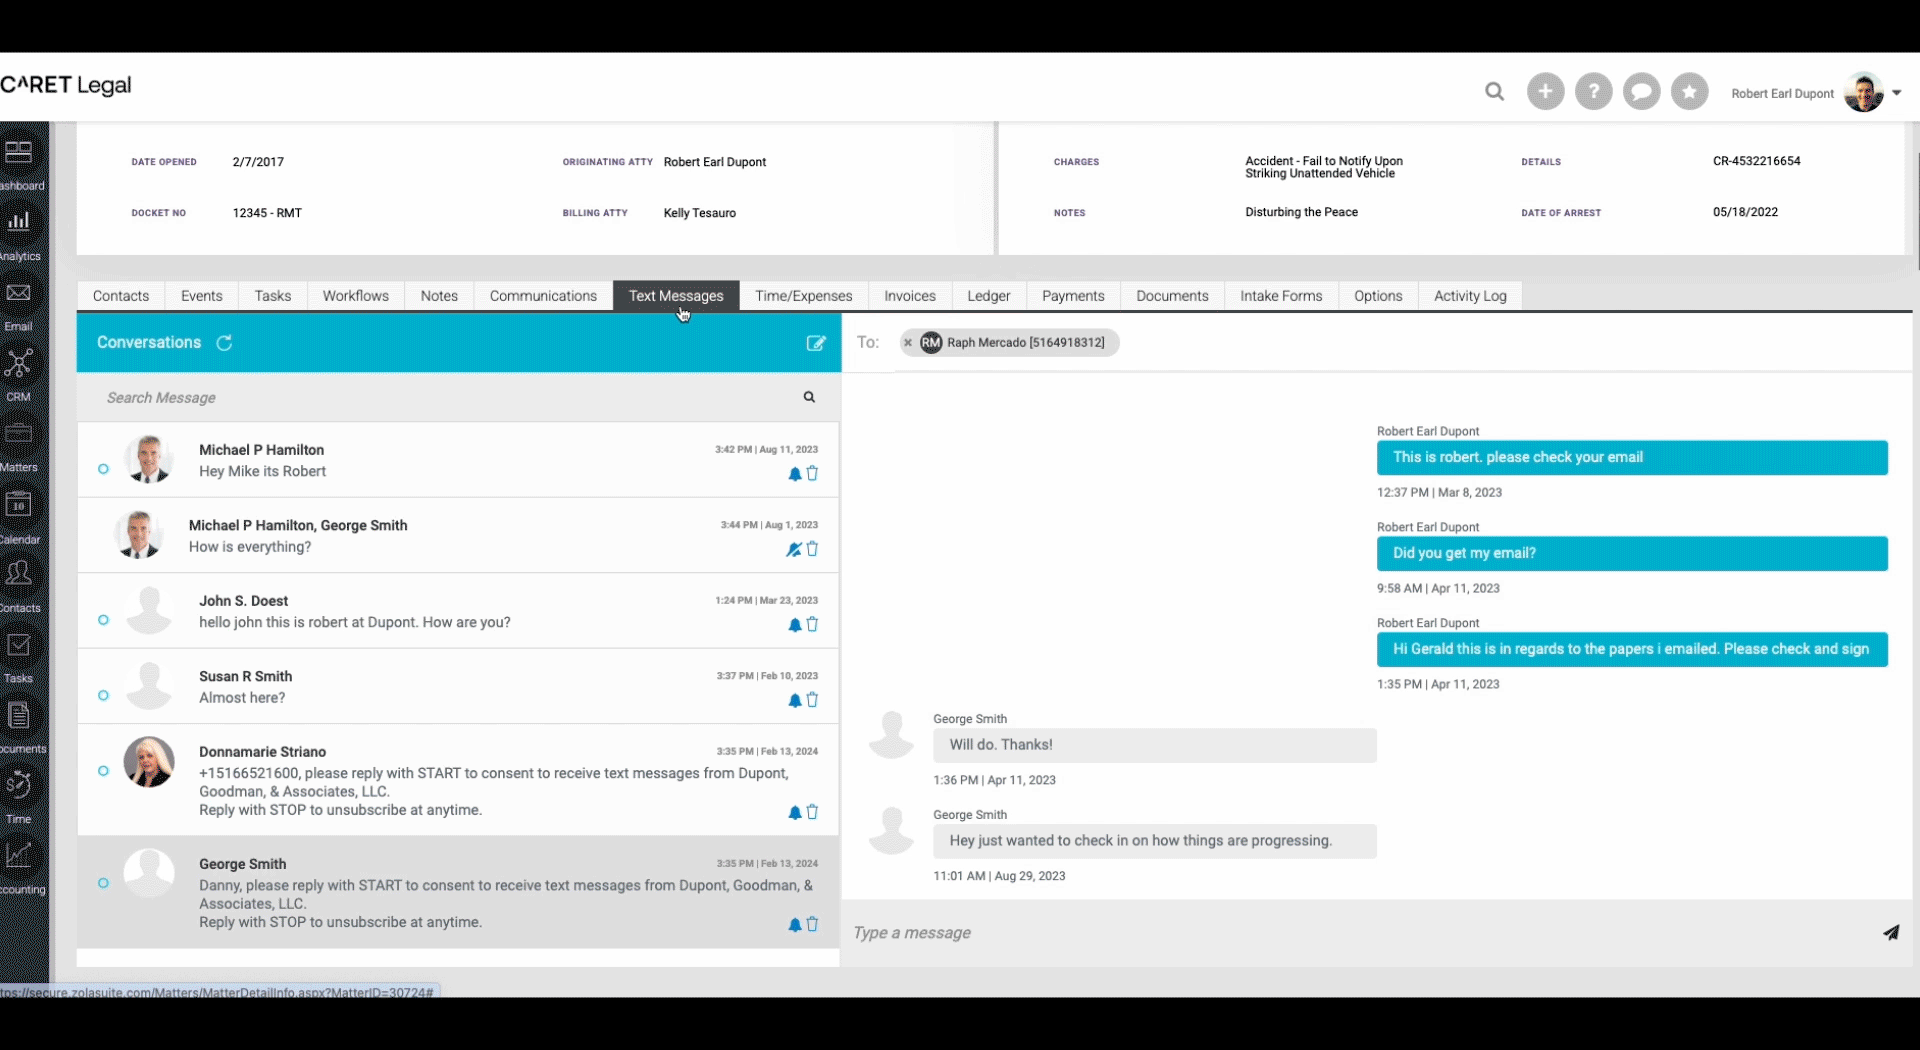Open the Invoices tab
1920x1050 pixels.
[909, 295]
